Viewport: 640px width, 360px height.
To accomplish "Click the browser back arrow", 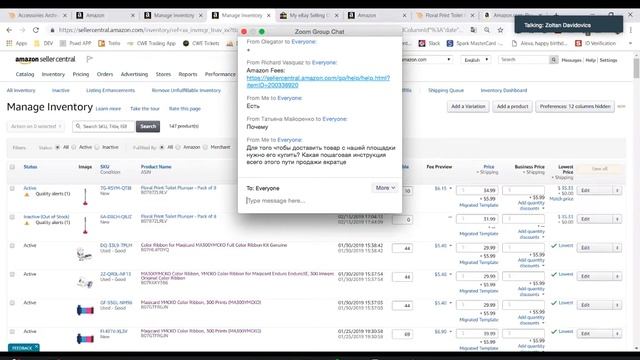I will tap(9, 30).
